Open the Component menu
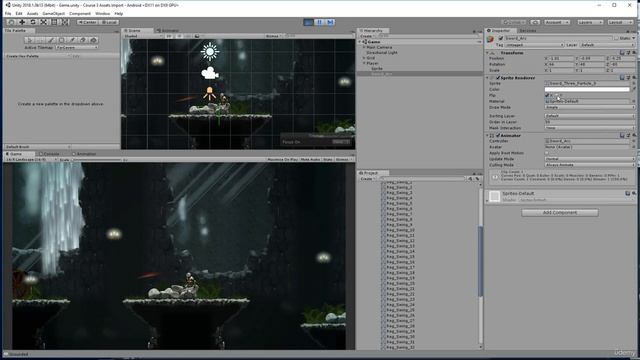 [80, 13]
